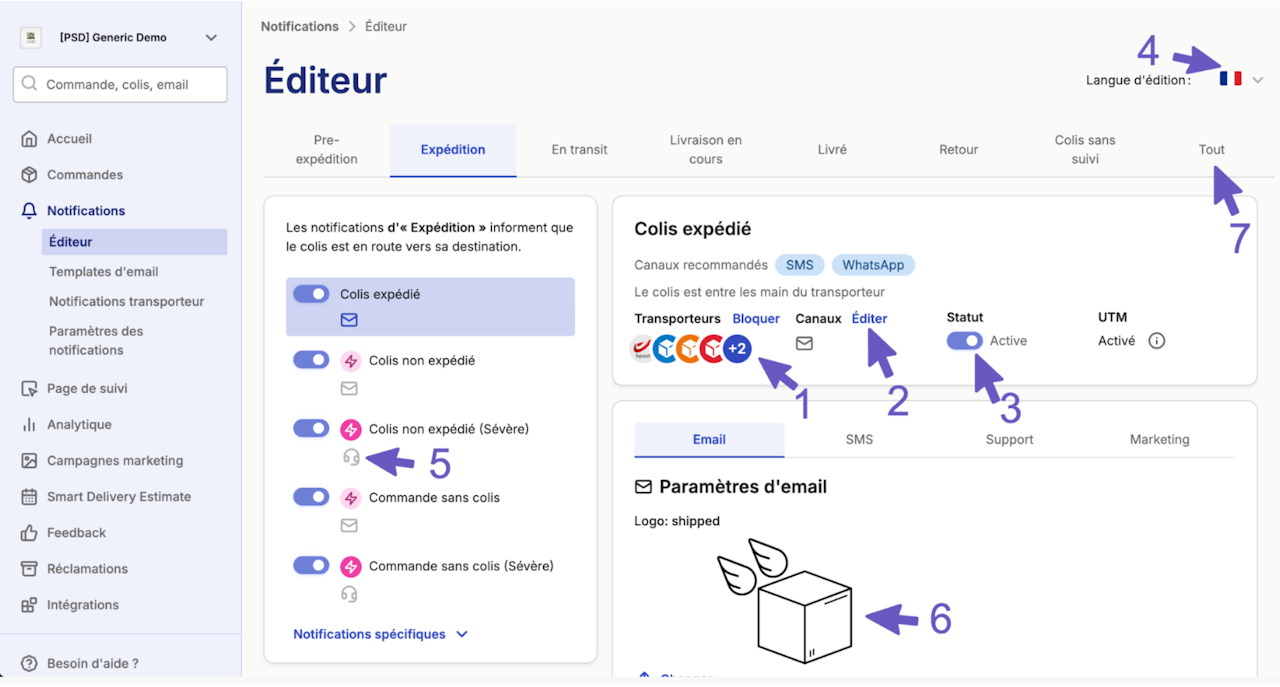This screenshot has height=687, width=1280.
Task: Open Analytique via its bar chart icon
Action: (x=29, y=425)
